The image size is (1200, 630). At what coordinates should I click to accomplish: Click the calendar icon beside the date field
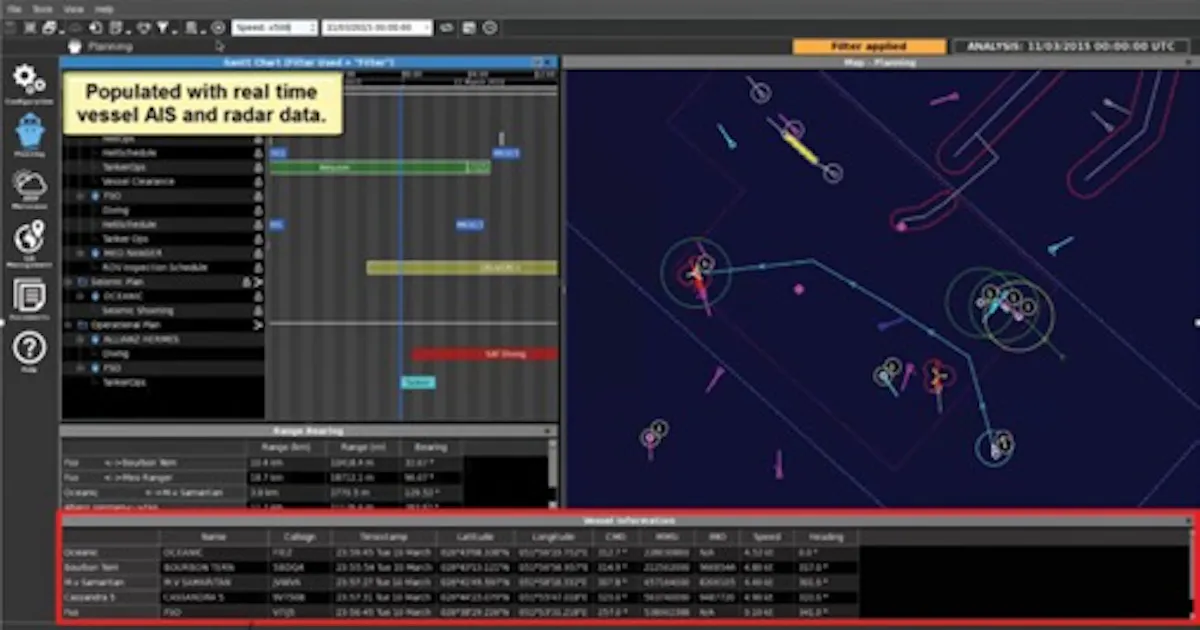tap(469, 27)
